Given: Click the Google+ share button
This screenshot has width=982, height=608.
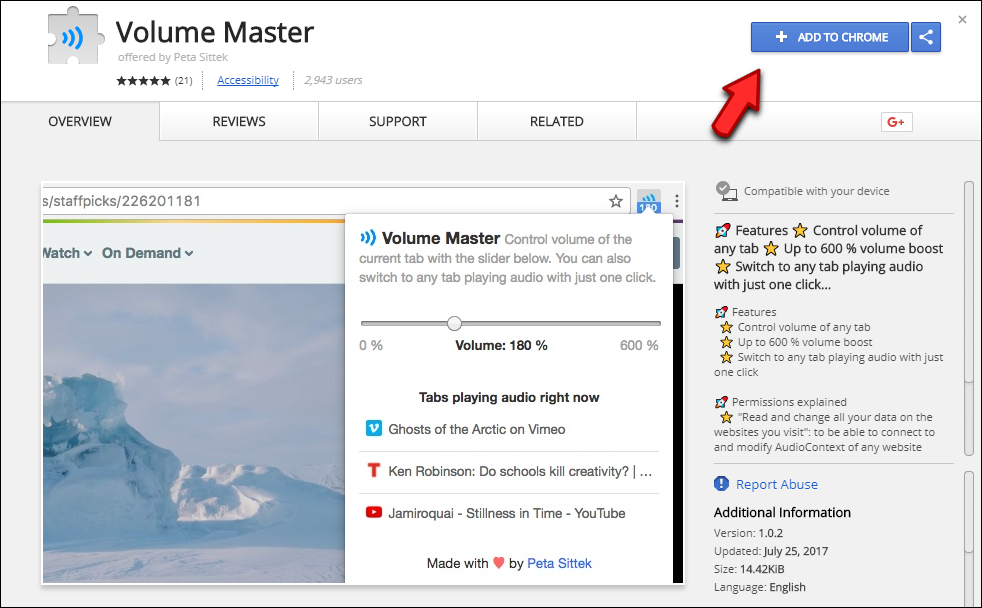Looking at the screenshot, I should click(x=896, y=122).
